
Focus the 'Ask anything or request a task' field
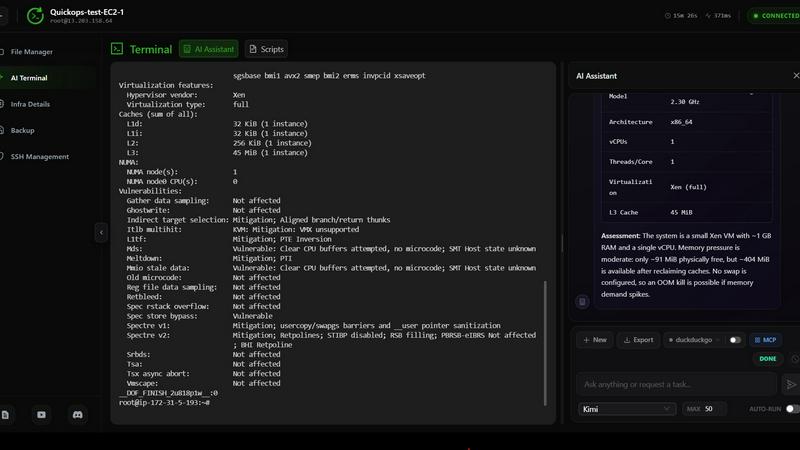677,384
